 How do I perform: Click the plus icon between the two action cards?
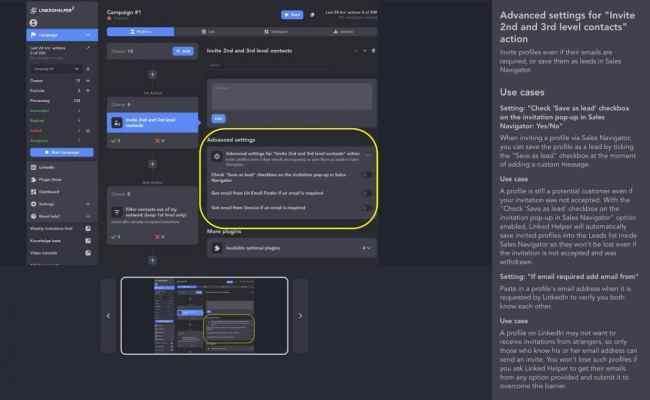coord(153,164)
